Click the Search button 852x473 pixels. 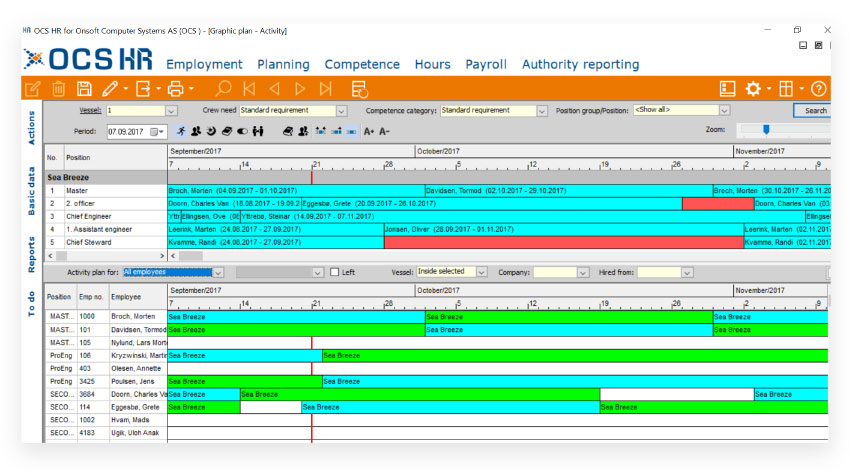(814, 111)
